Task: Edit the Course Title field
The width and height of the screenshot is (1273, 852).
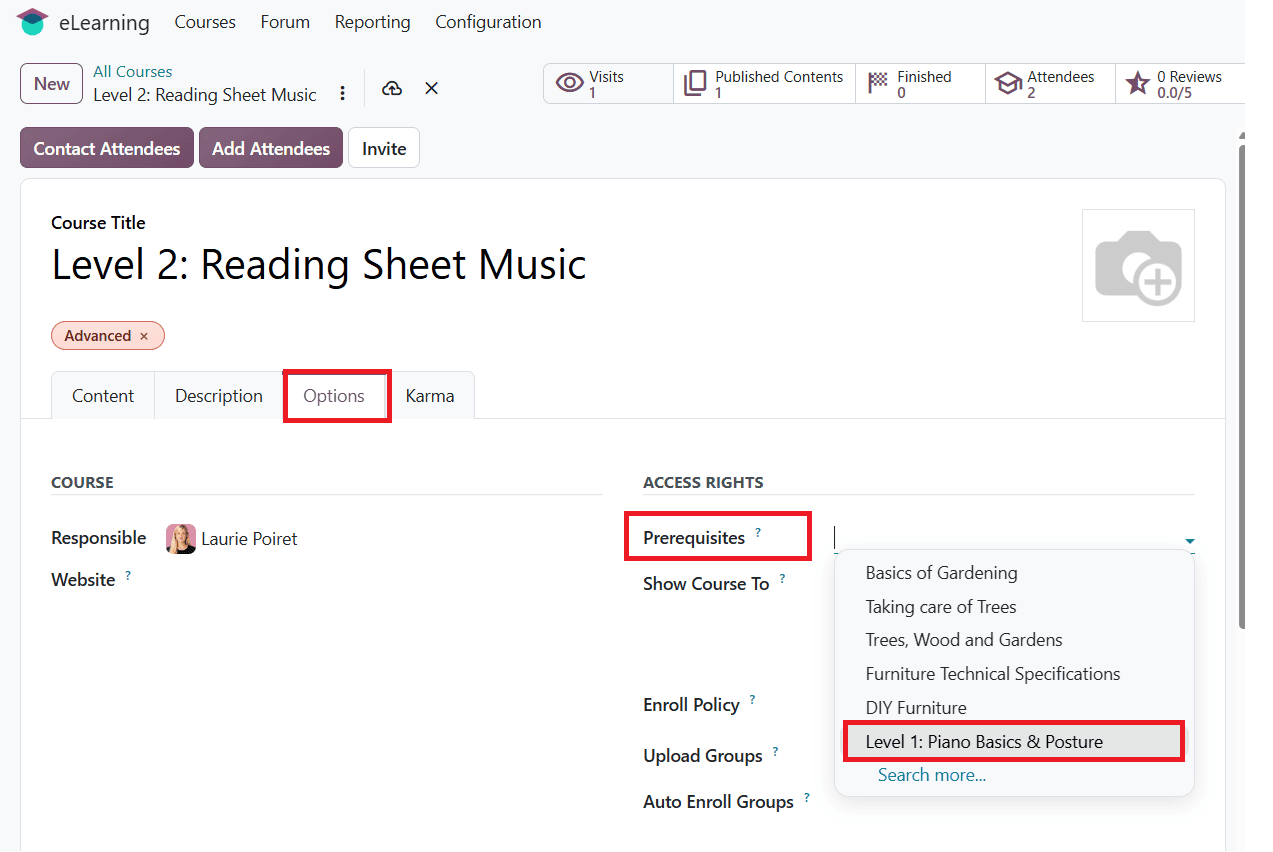Action: coord(319,265)
